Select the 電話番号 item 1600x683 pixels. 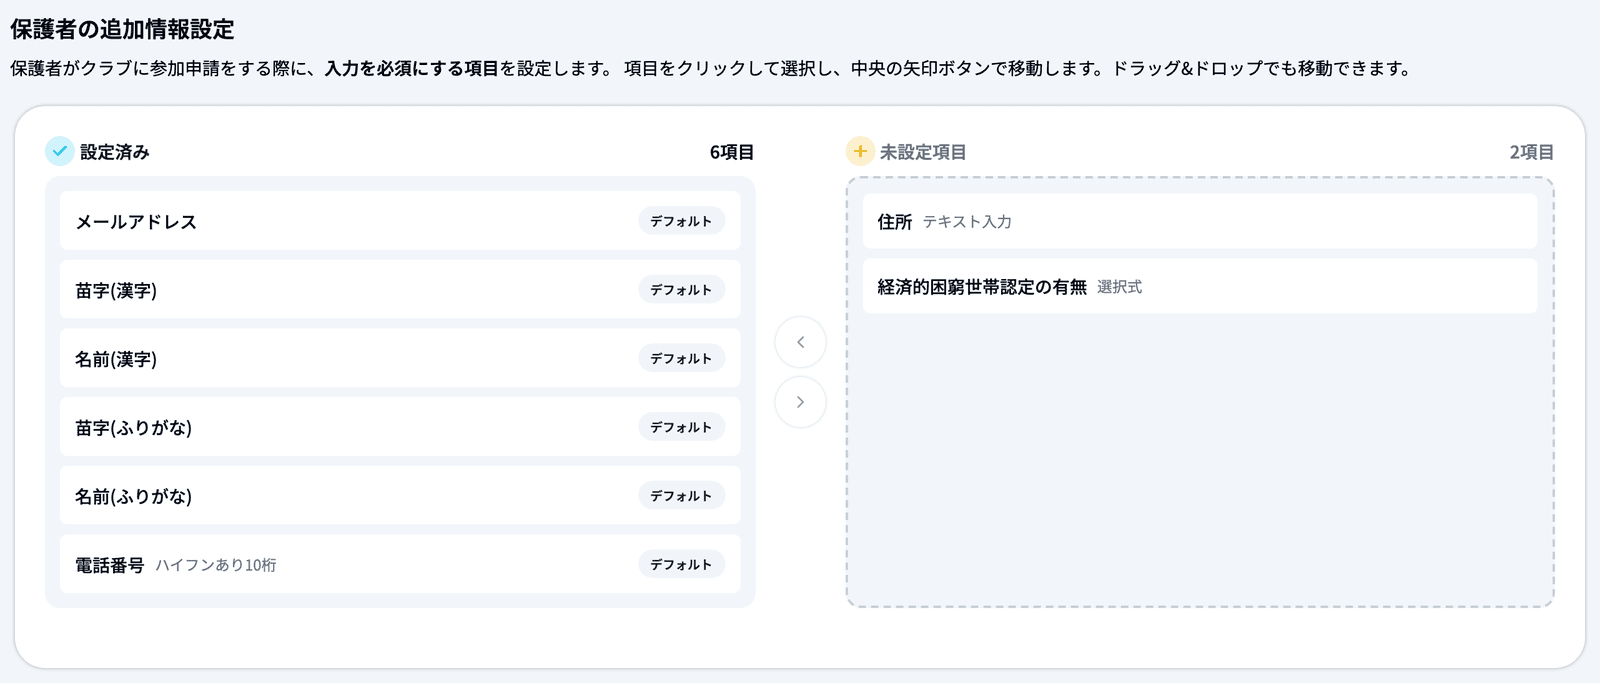[x=400, y=564]
